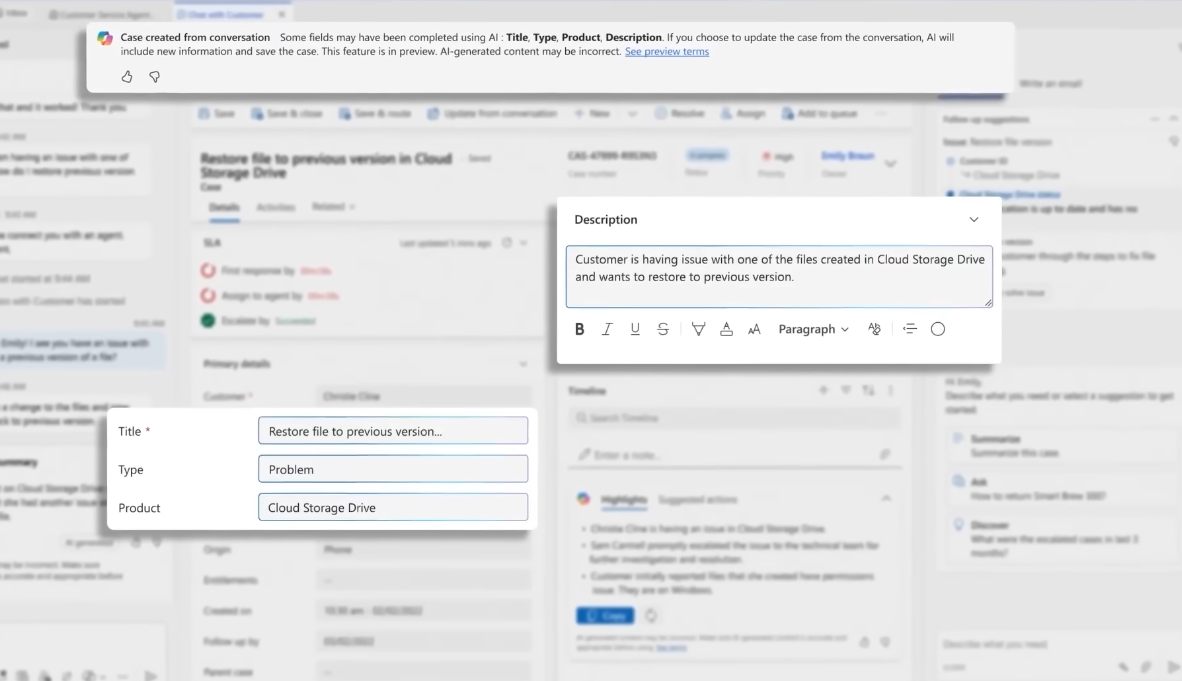Screen dimensions: 1182x681
Task: Clear formatting with the eraser icon
Action: 874,329
